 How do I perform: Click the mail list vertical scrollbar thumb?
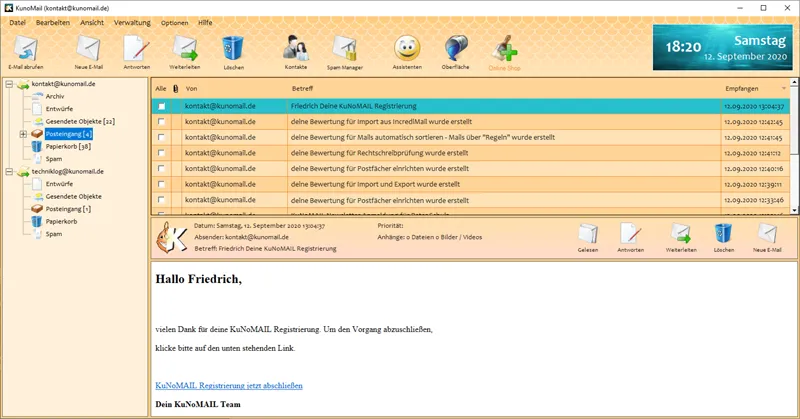tap(794, 120)
